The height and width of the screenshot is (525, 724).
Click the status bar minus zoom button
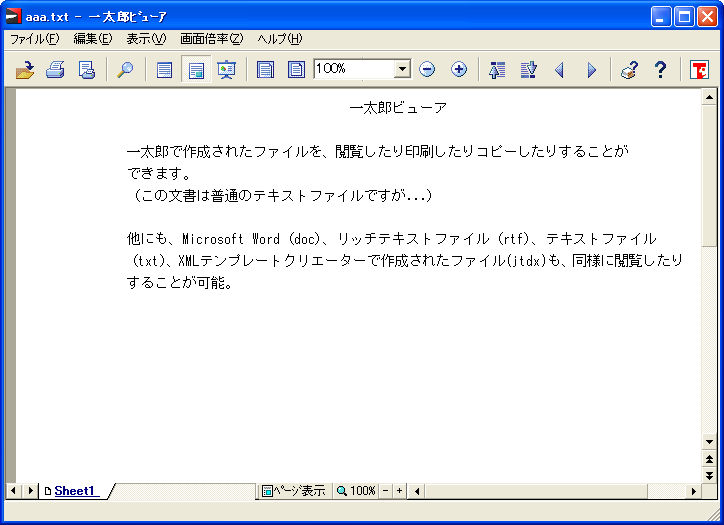pos(386,491)
